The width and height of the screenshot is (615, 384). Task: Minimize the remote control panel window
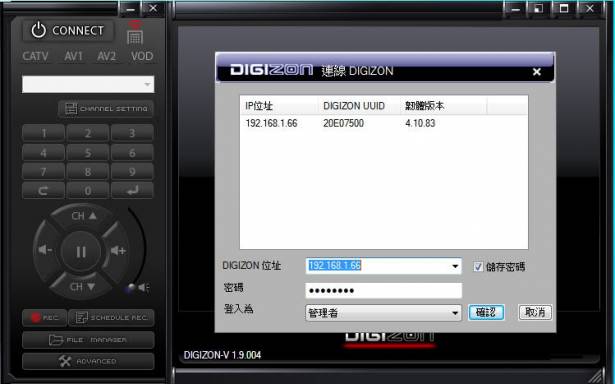click(x=131, y=9)
